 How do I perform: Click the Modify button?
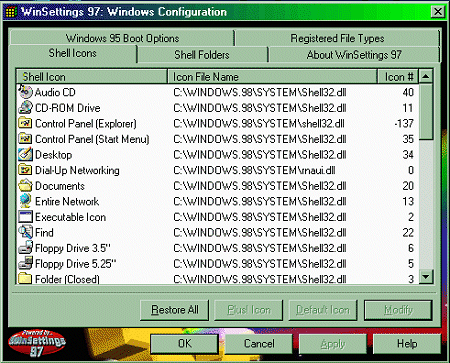398,310
